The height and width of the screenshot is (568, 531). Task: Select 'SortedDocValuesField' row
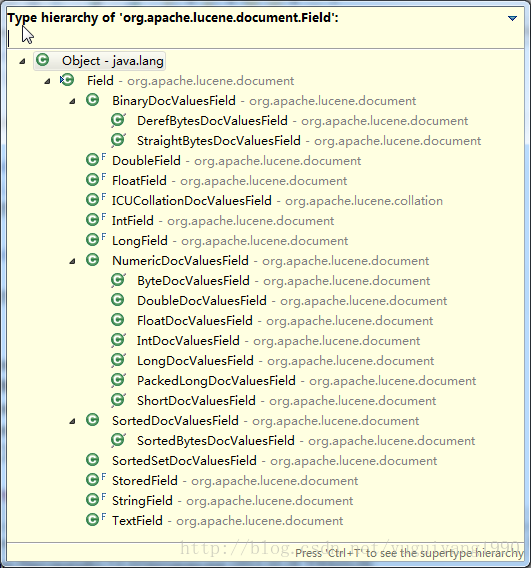pos(266,421)
